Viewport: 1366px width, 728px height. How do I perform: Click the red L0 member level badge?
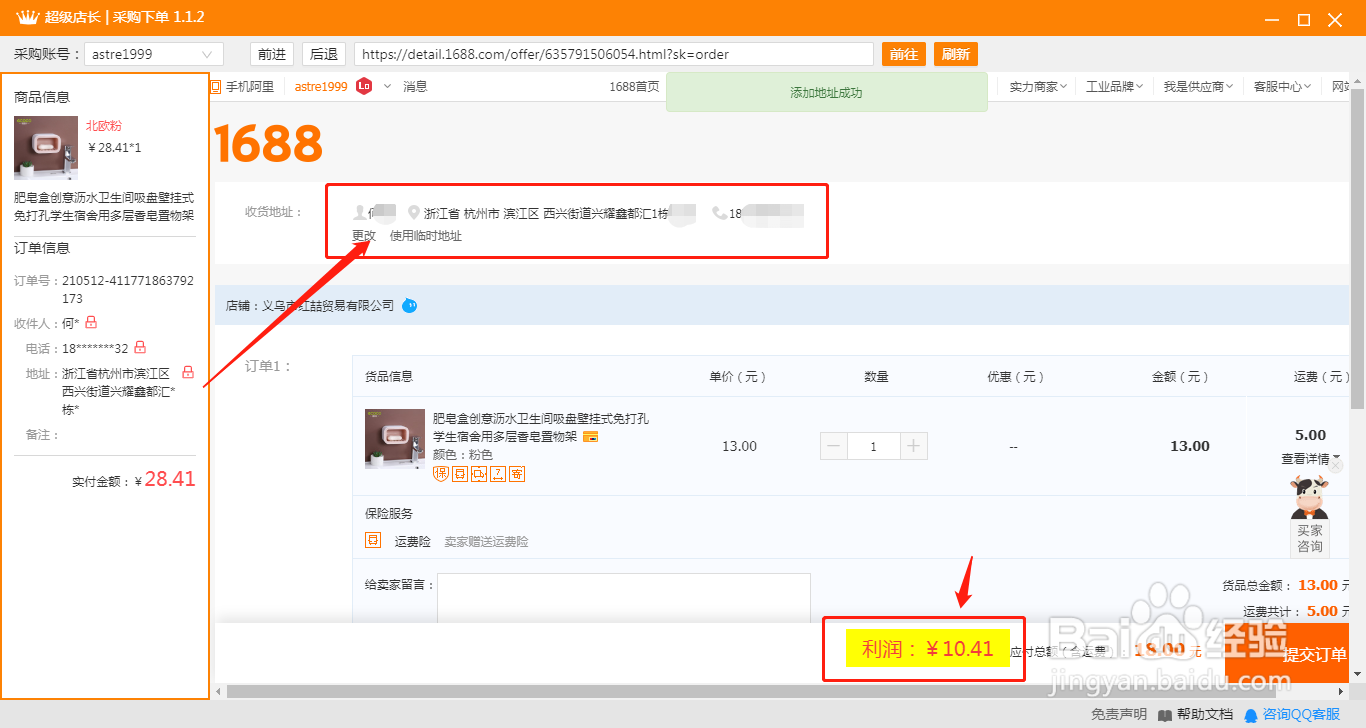pyautogui.click(x=365, y=87)
